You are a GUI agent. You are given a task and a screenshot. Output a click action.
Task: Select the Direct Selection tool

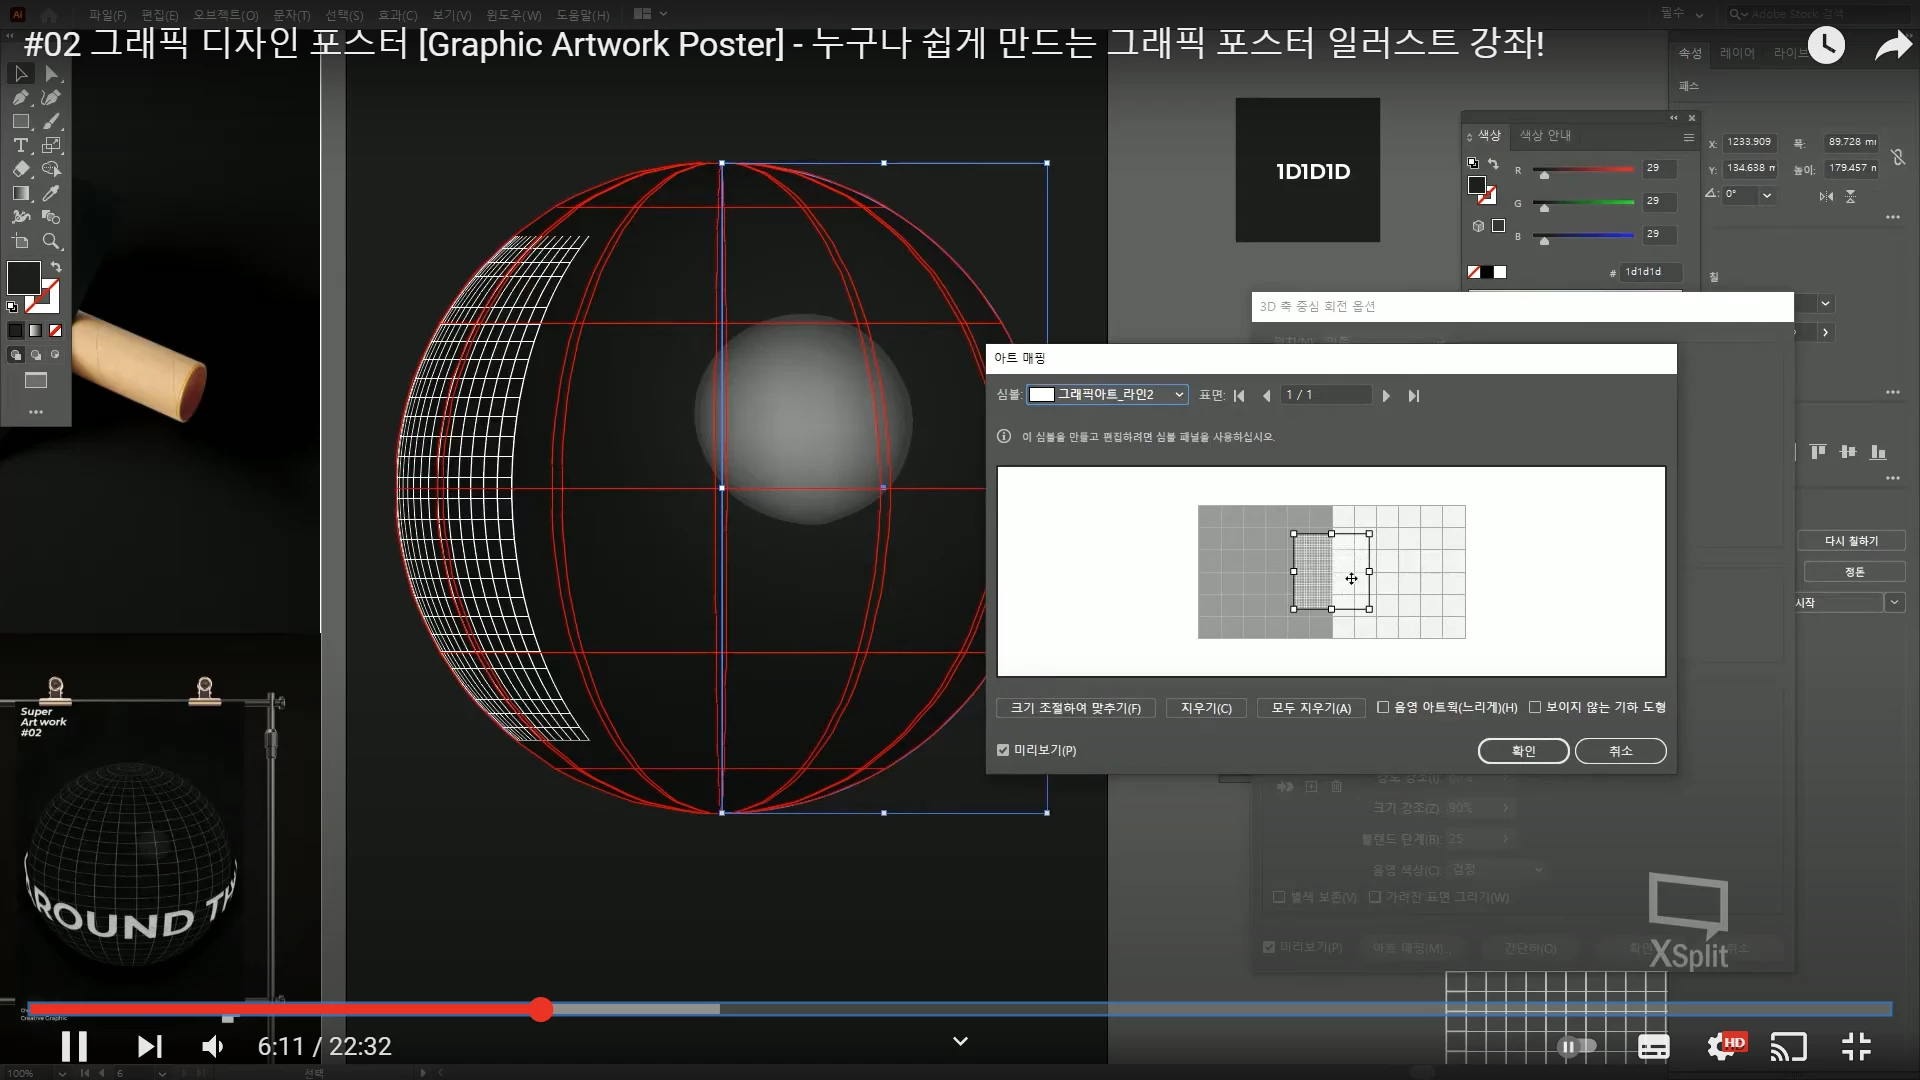52,74
